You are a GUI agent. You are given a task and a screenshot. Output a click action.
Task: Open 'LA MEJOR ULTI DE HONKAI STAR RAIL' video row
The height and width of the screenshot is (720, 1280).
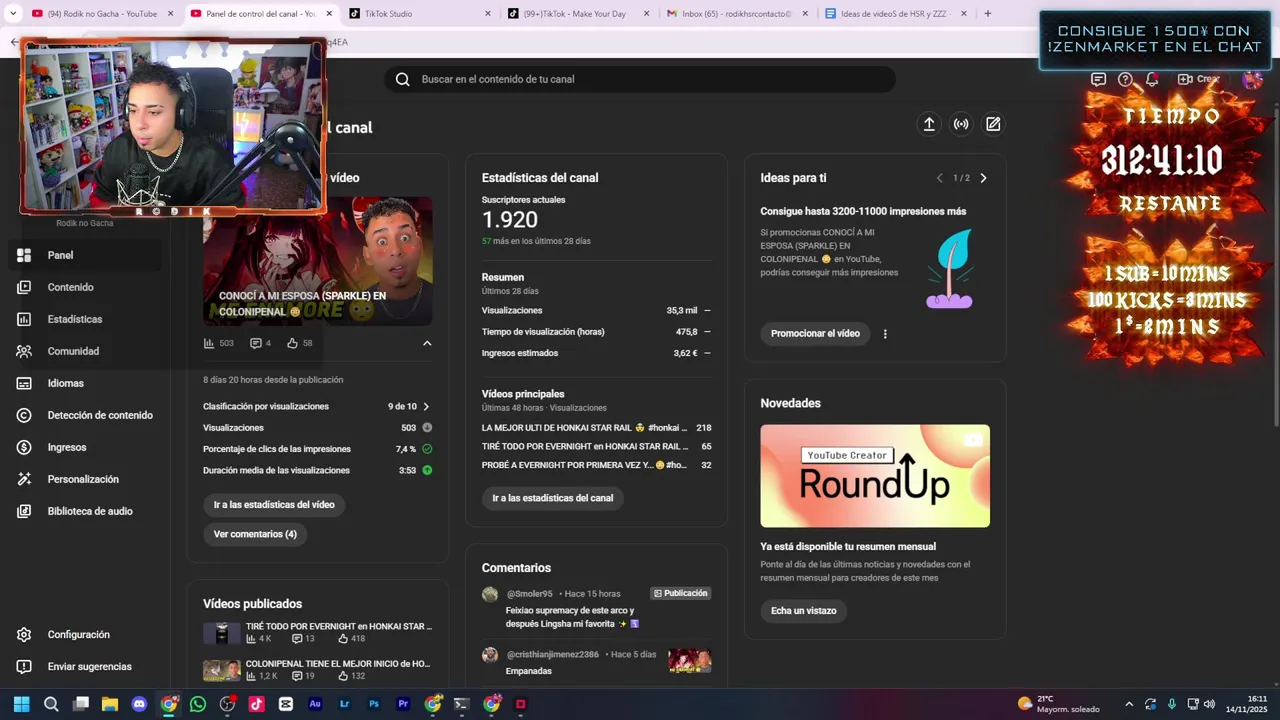[x=596, y=428]
